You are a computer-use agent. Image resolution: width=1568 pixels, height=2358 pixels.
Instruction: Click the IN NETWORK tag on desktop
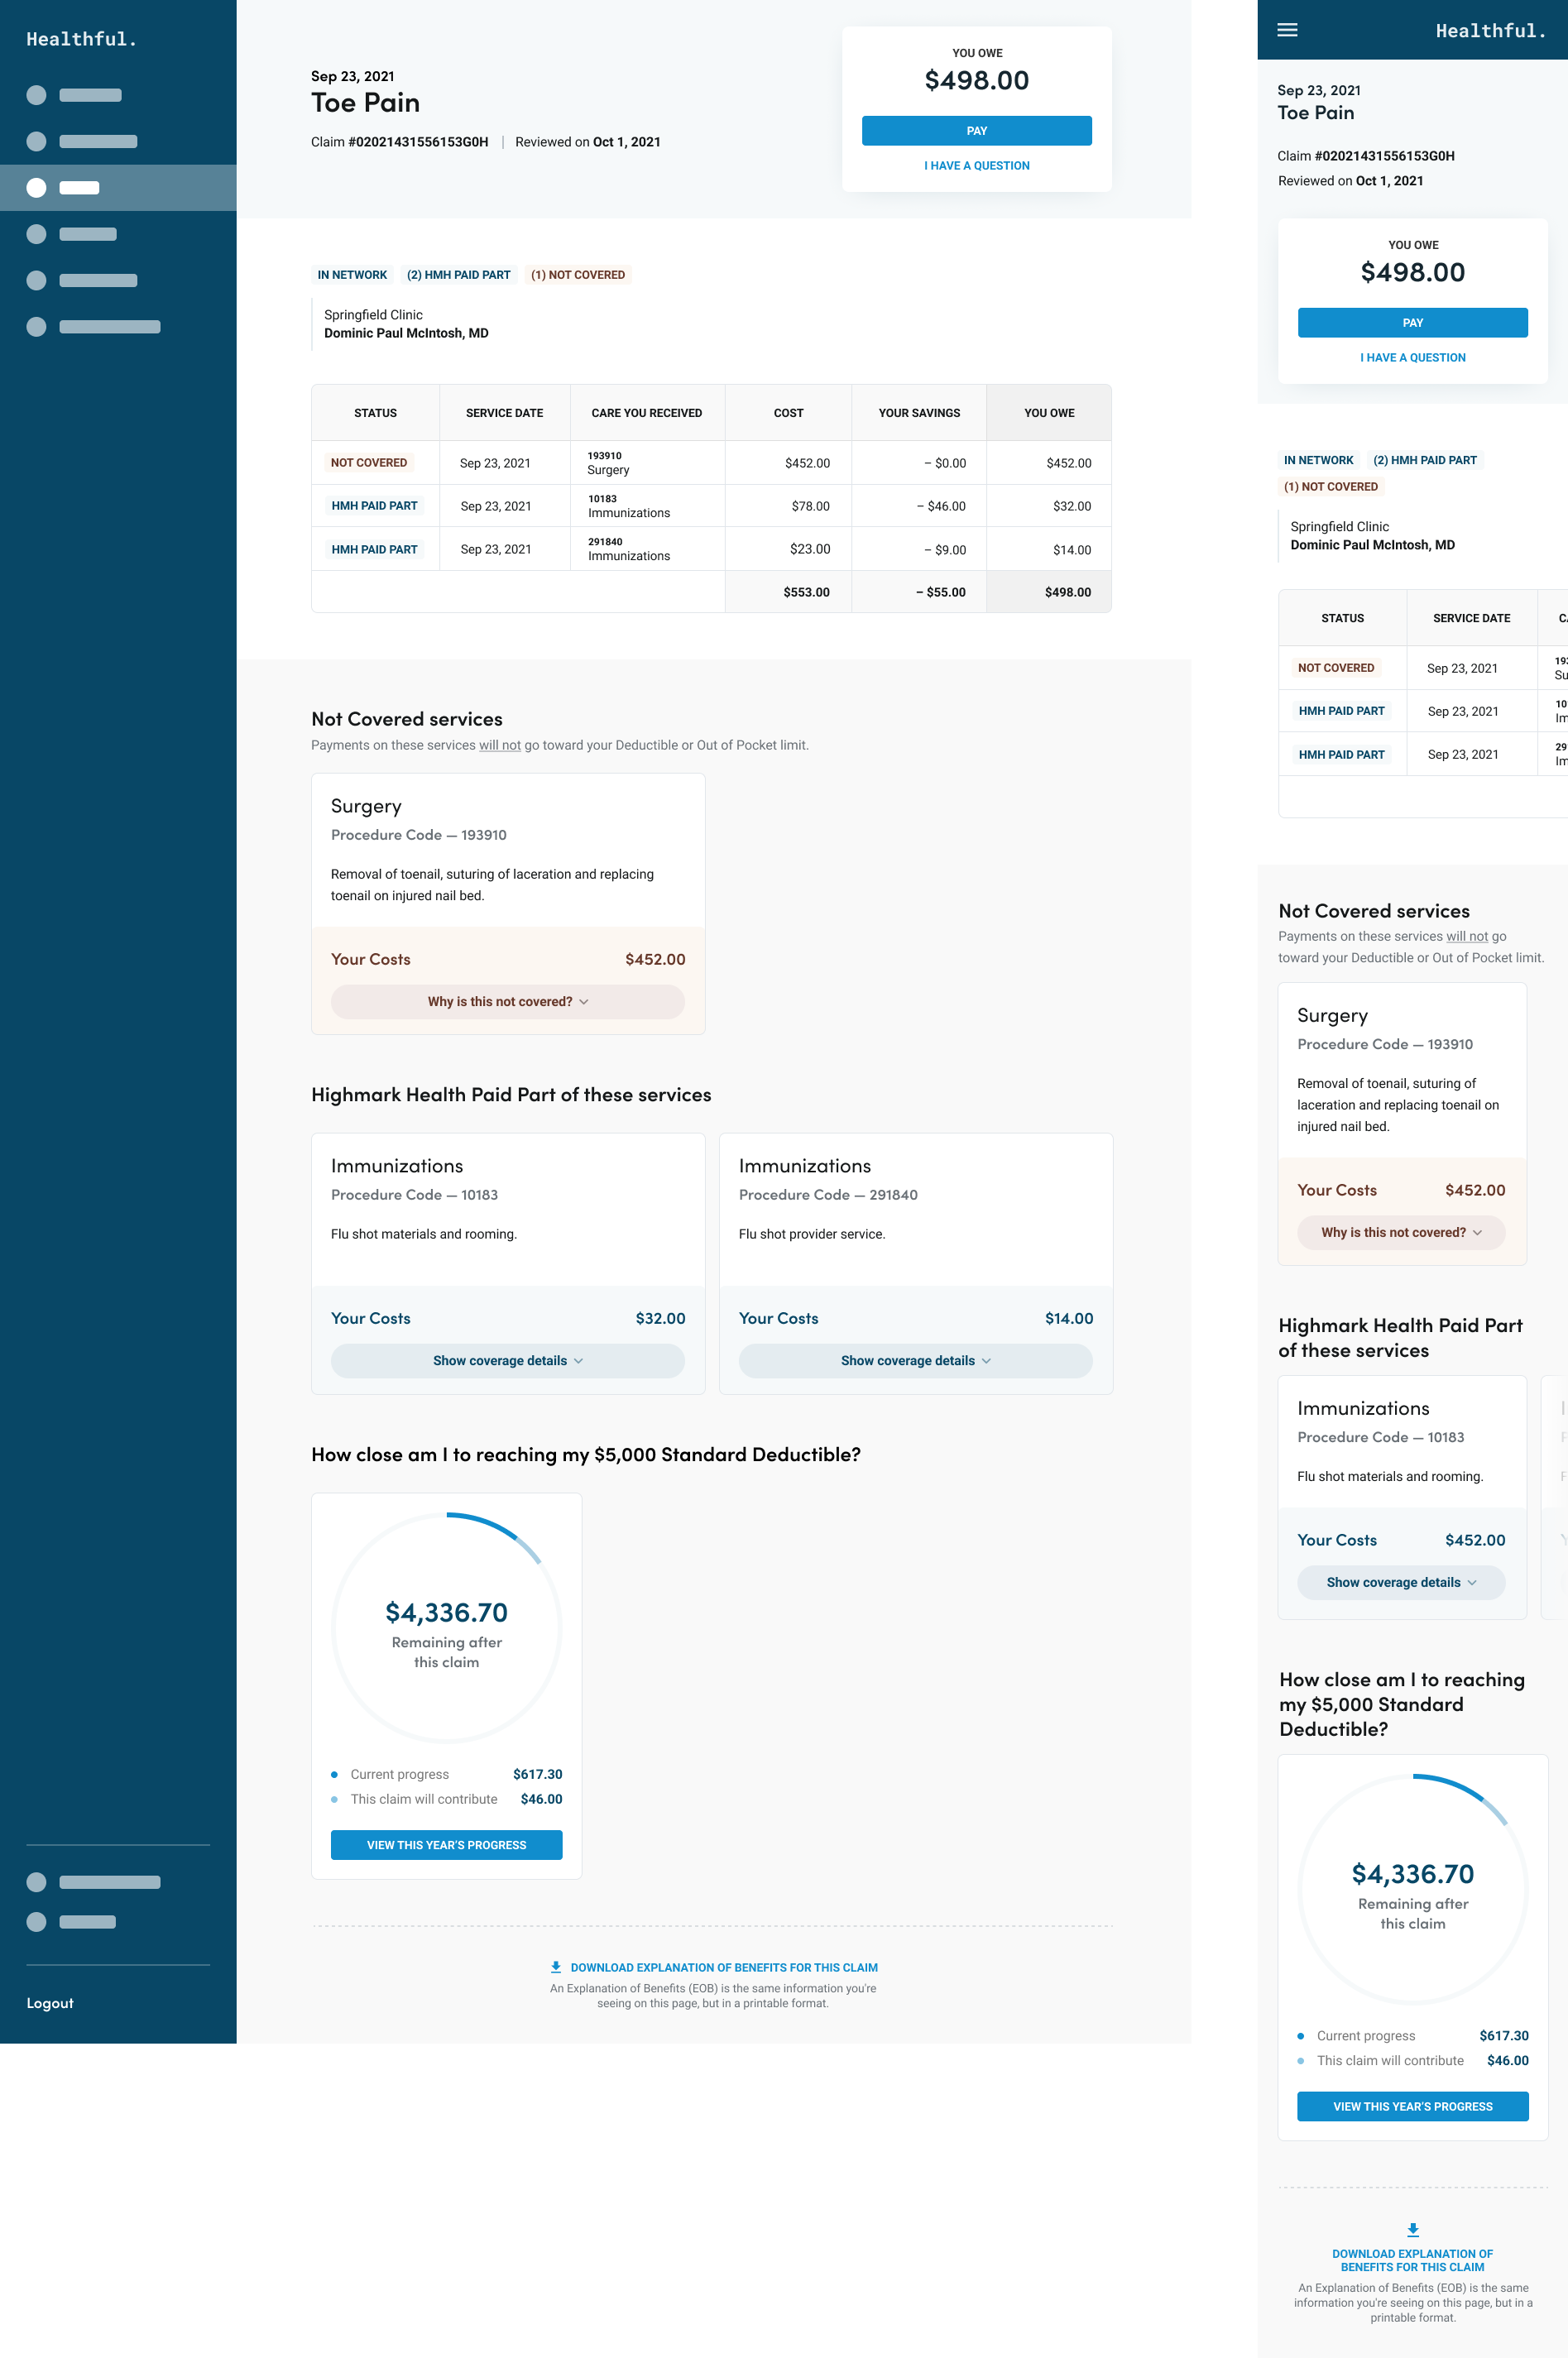352,275
